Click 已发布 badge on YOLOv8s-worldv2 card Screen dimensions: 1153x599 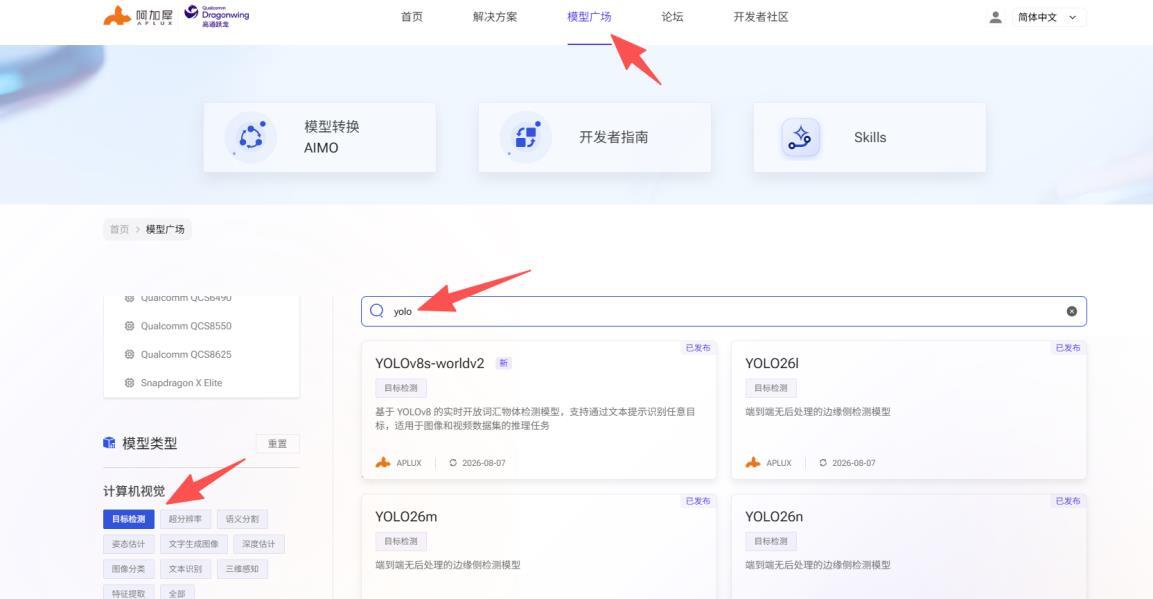[x=698, y=348]
